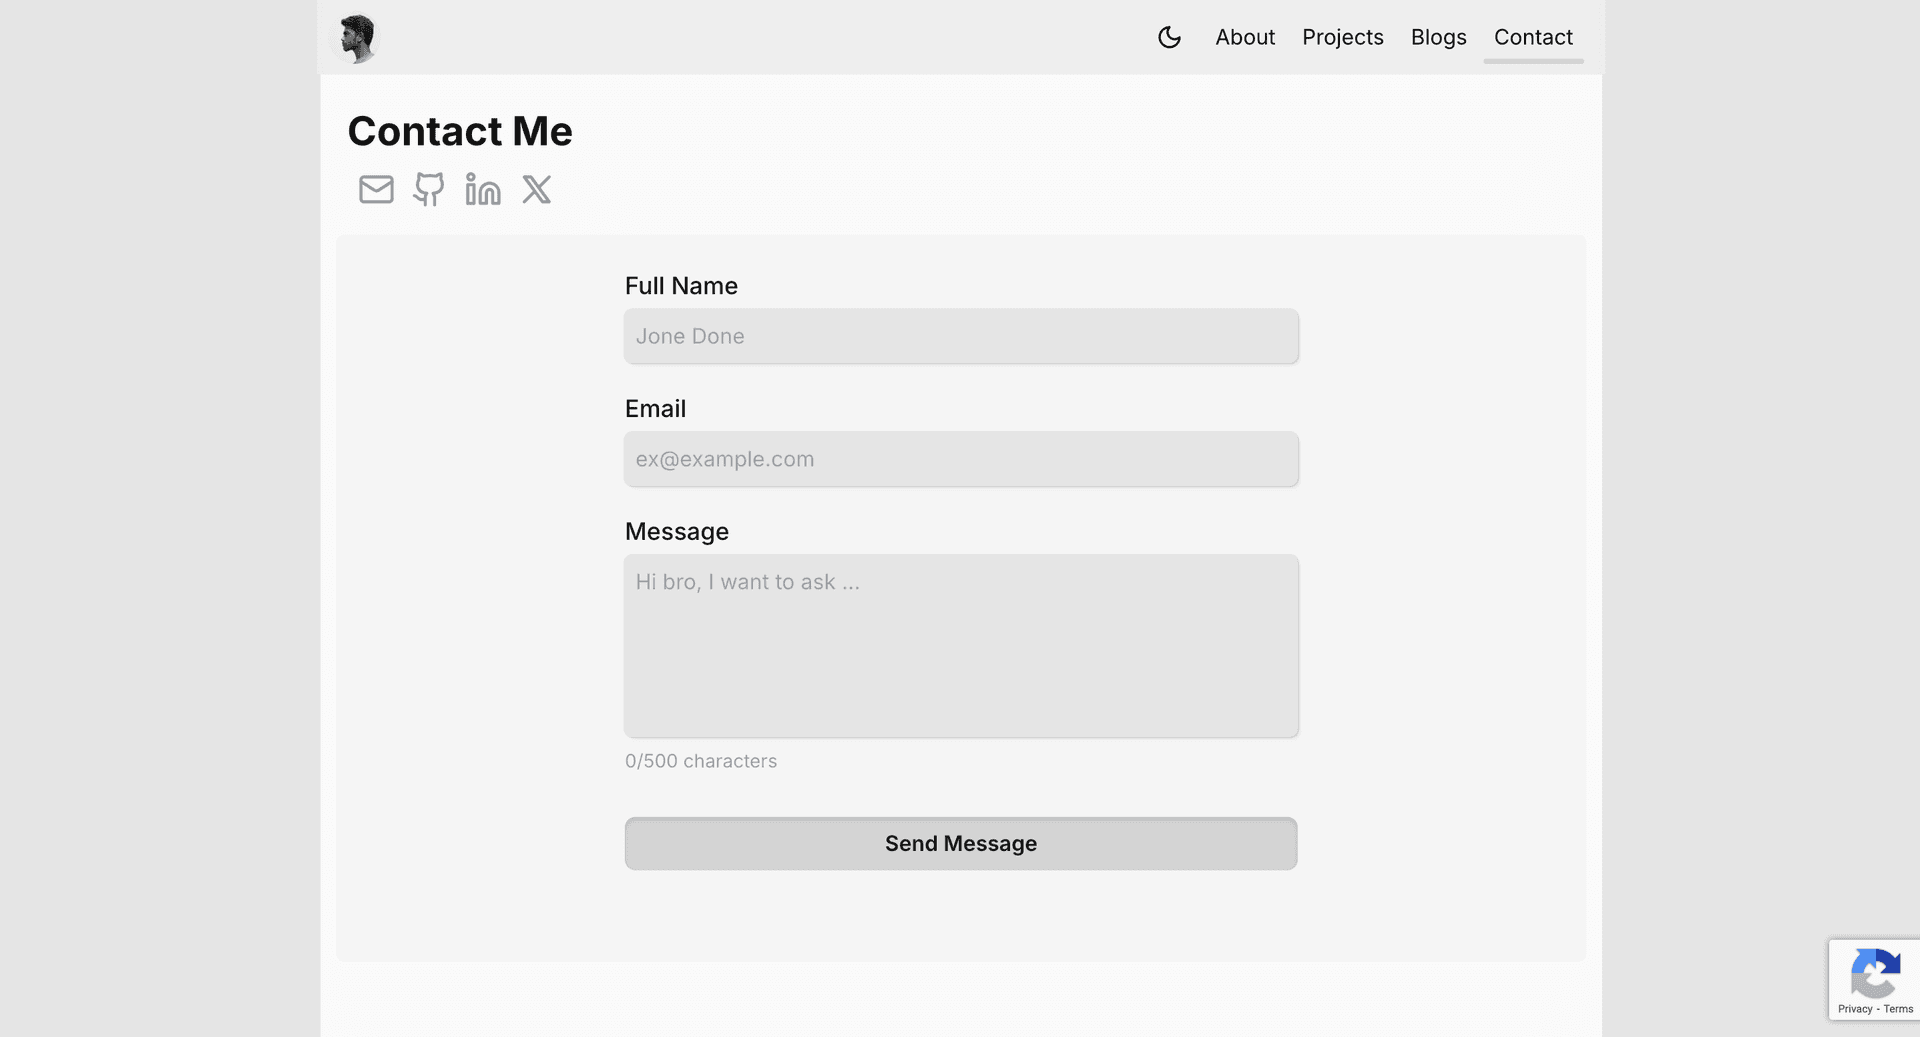1920x1037 pixels.
Task: Visit the X (Twitter) profile icon
Action: (x=536, y=189)
